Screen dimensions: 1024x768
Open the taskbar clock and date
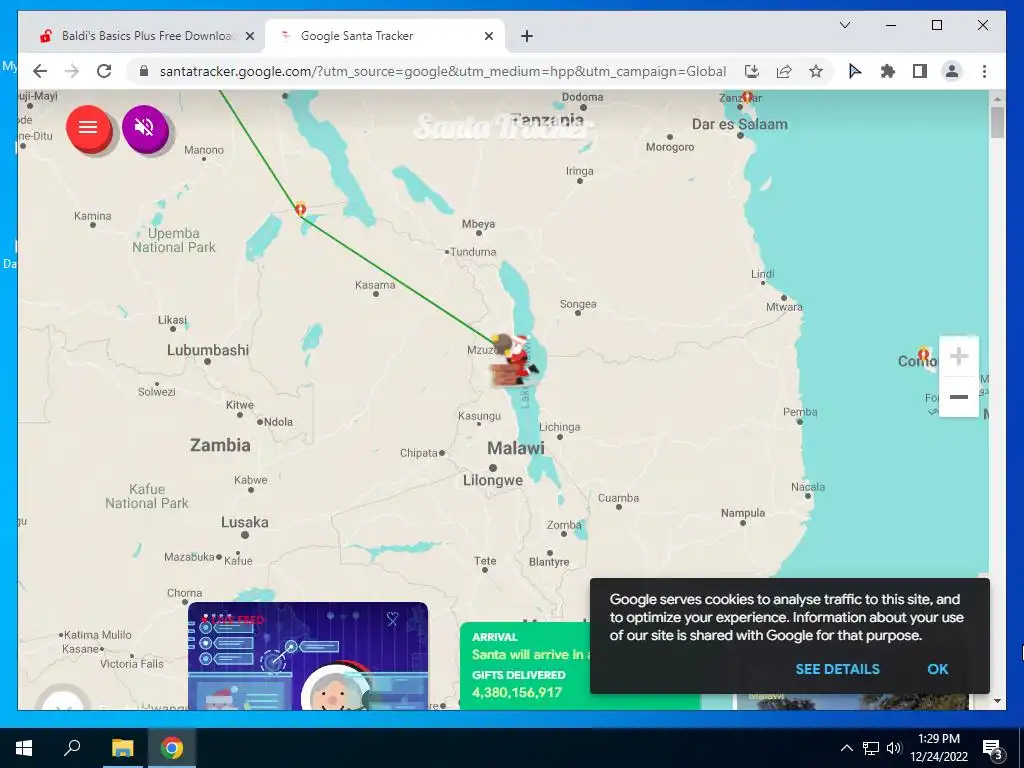pos(939,748)
